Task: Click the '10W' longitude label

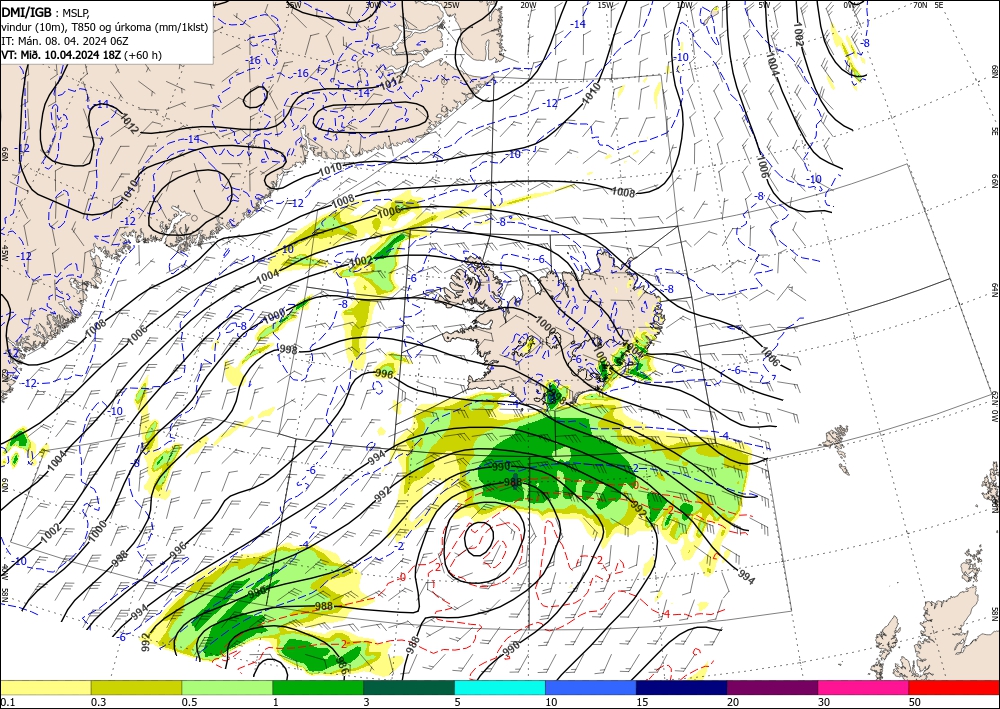Action: coord(684,4)
